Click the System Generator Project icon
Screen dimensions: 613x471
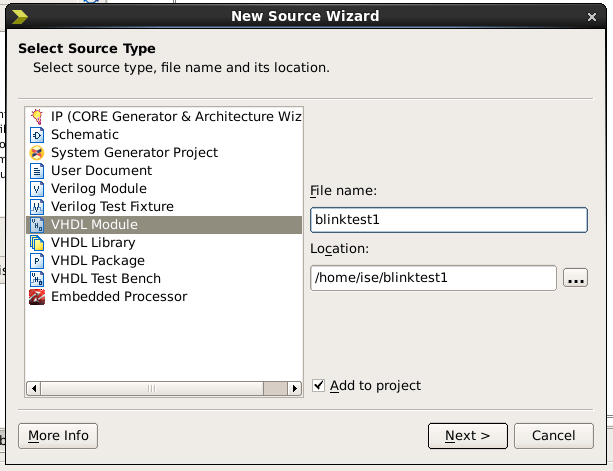[37, 153]
